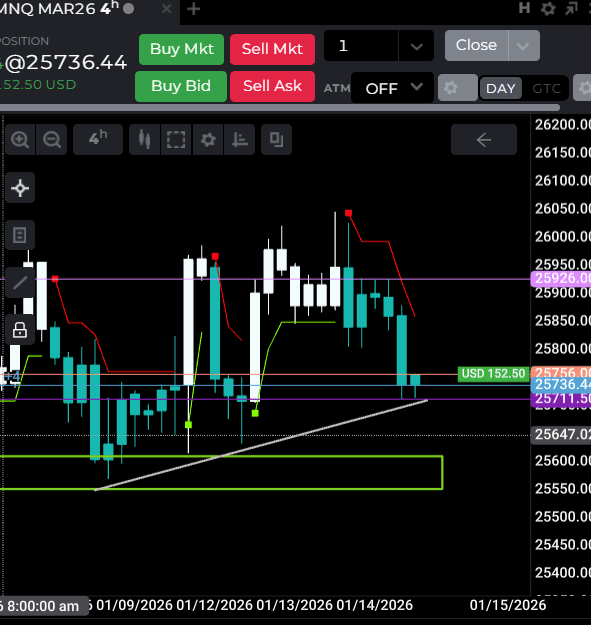Activate the crosshair cursor tool
591x625 pixels.
tap(20, 188)
